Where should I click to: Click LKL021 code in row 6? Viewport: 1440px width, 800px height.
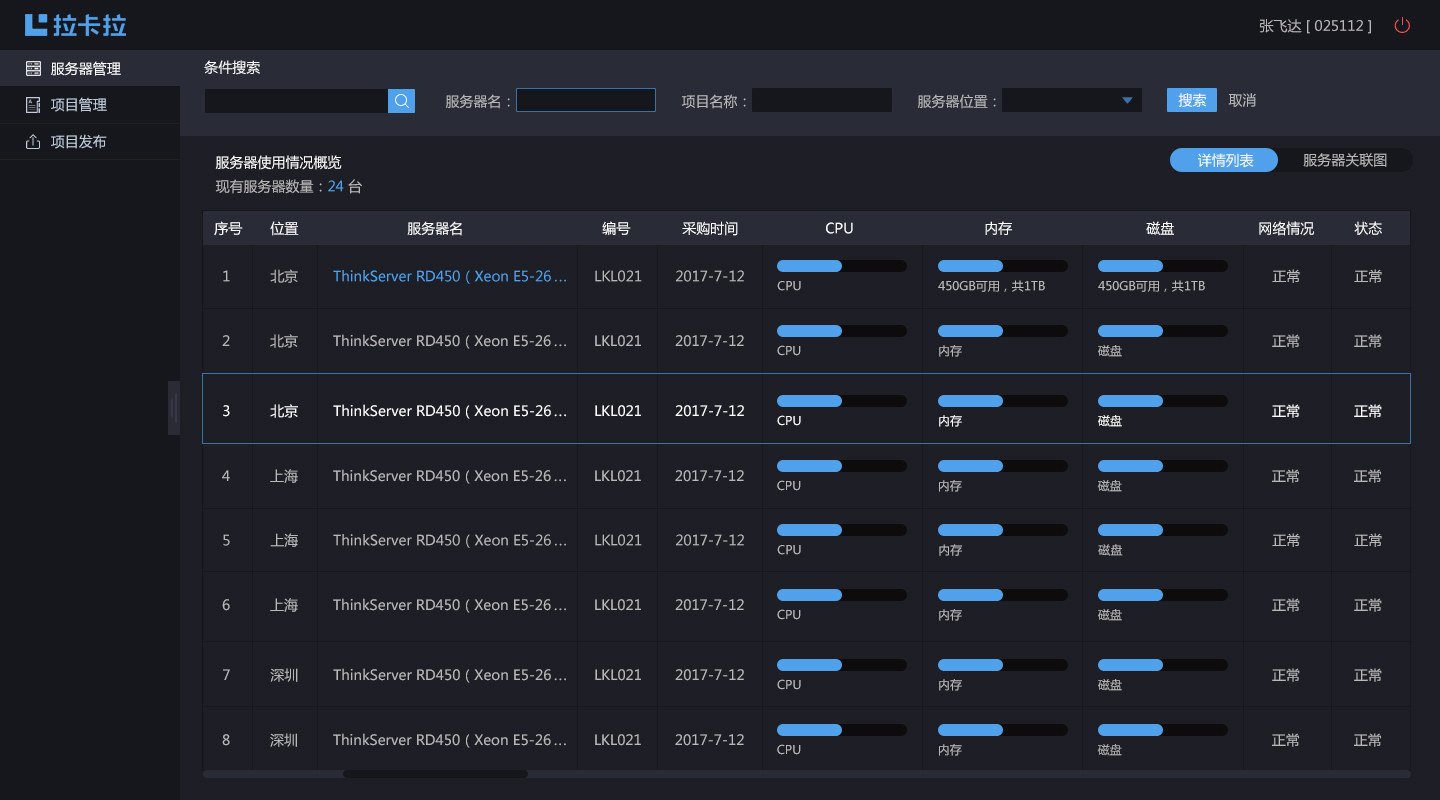[618, 605]
